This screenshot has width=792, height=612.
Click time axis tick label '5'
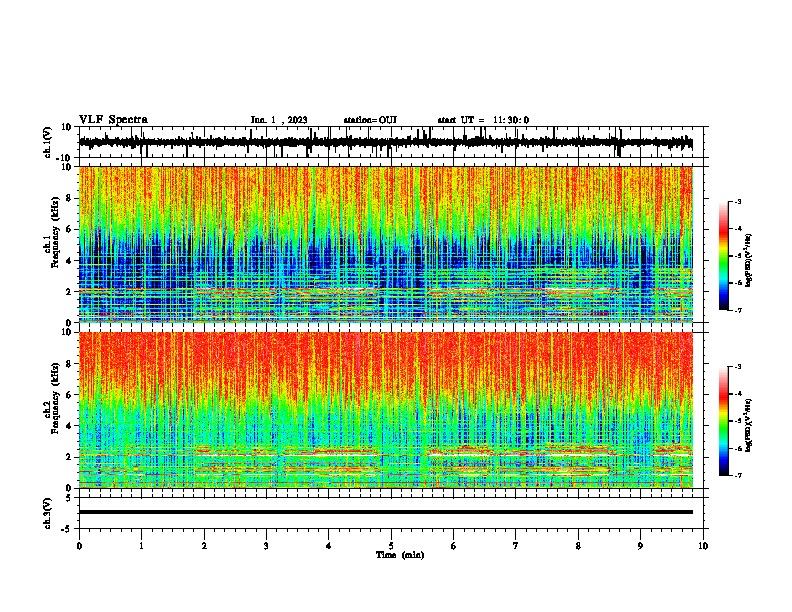(391, 546)
